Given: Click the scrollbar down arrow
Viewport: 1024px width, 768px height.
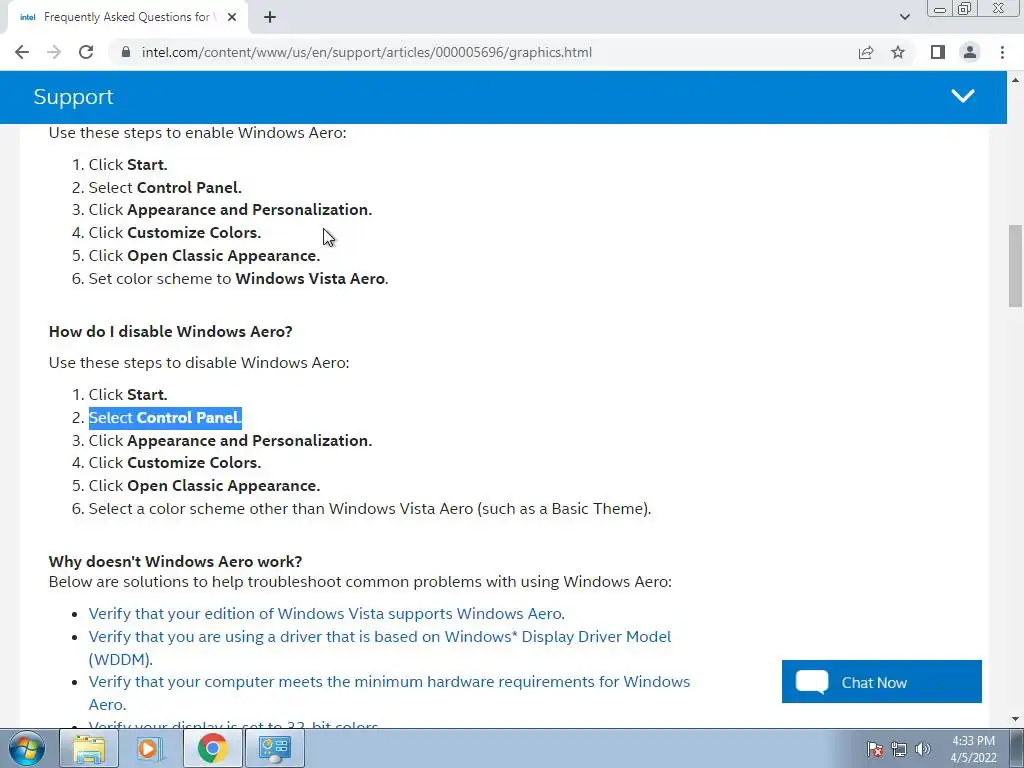Looking at the screenshot, I should tap(1015, 720).
